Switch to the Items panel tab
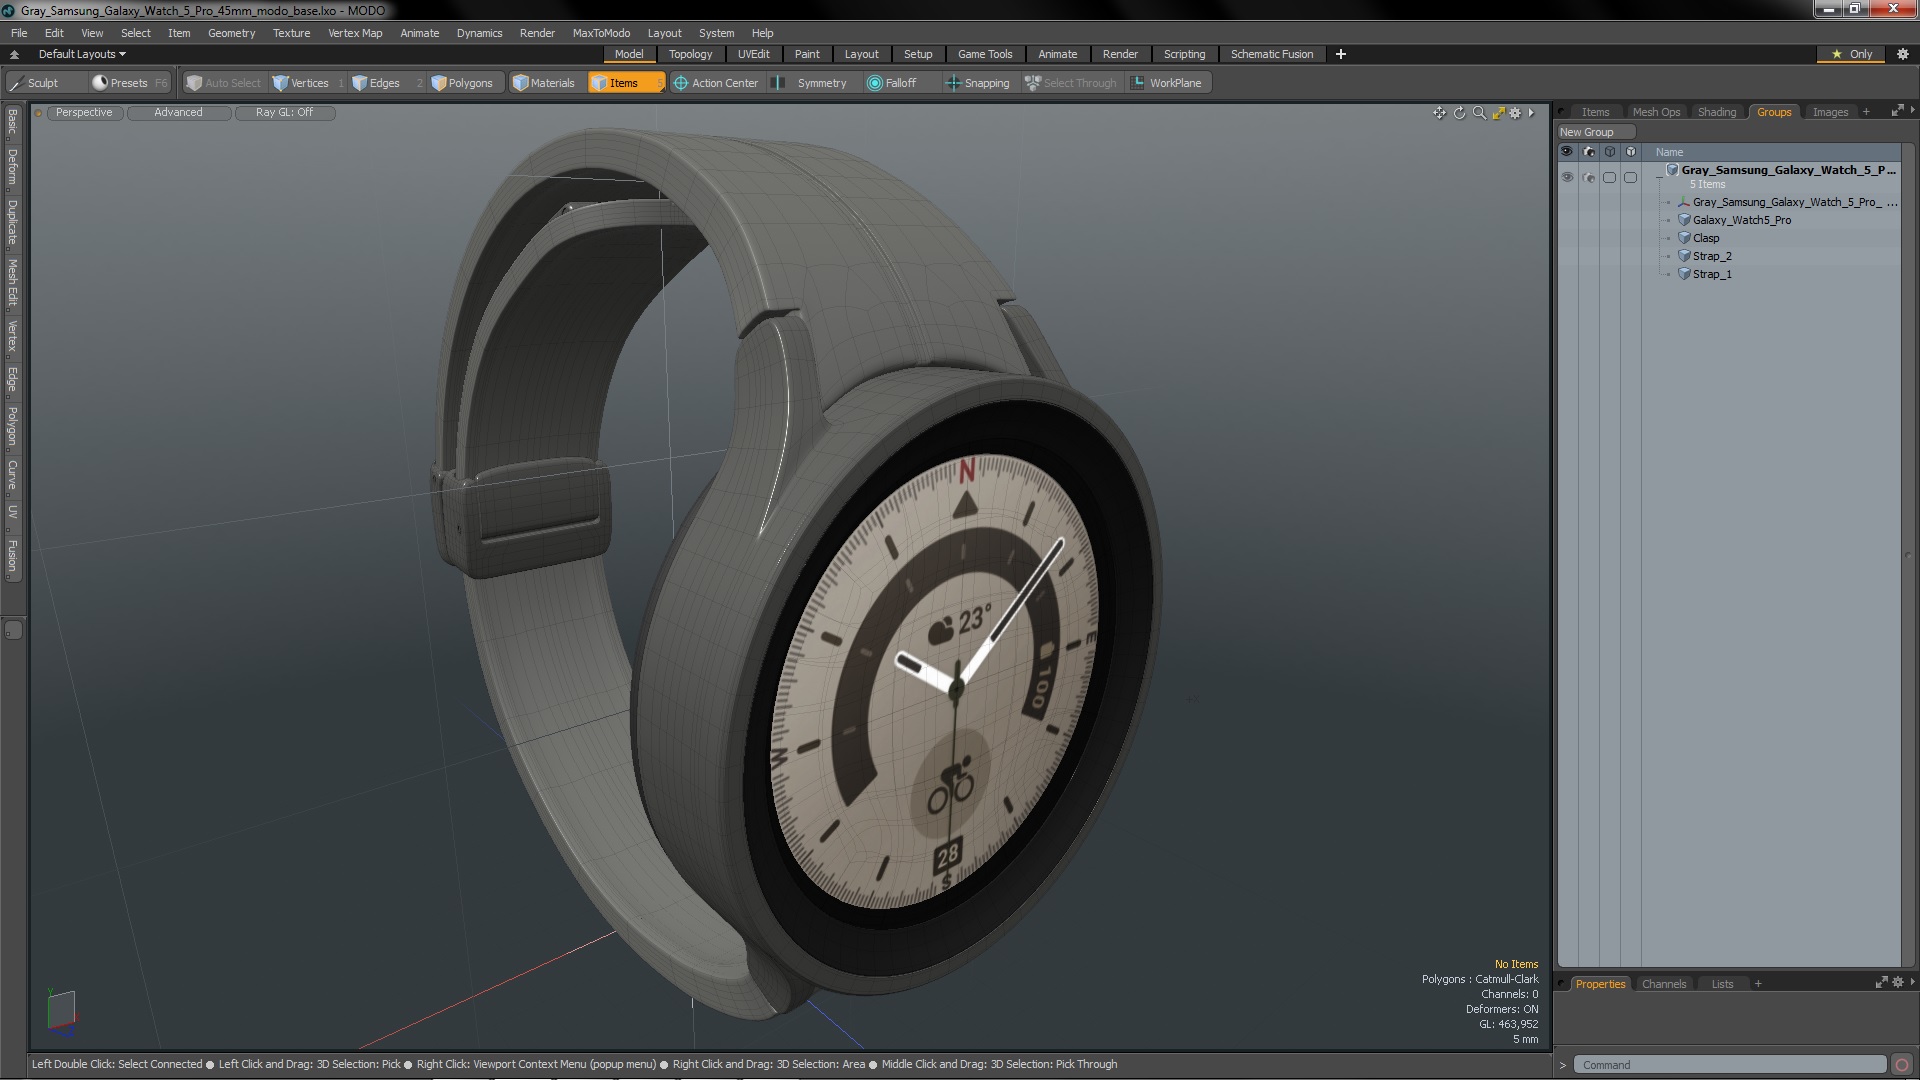Screen dimensions: 1920x1080 pyautogui.click(x=1595, y=112)
